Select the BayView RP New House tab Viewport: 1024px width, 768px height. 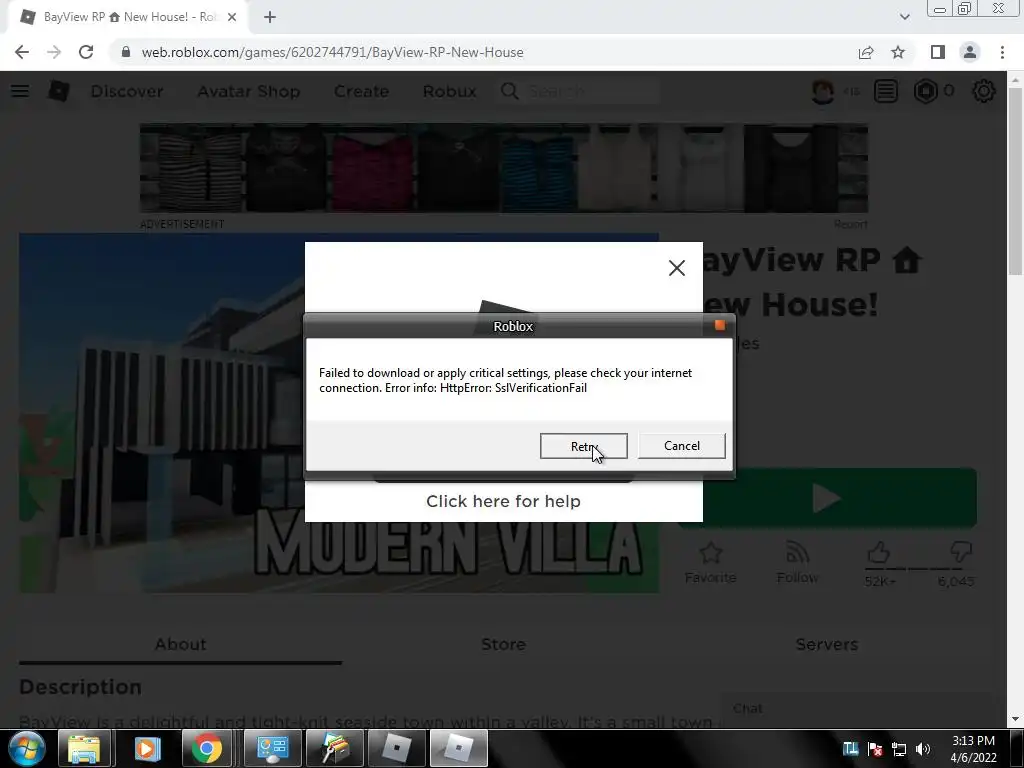coord(128,17)
